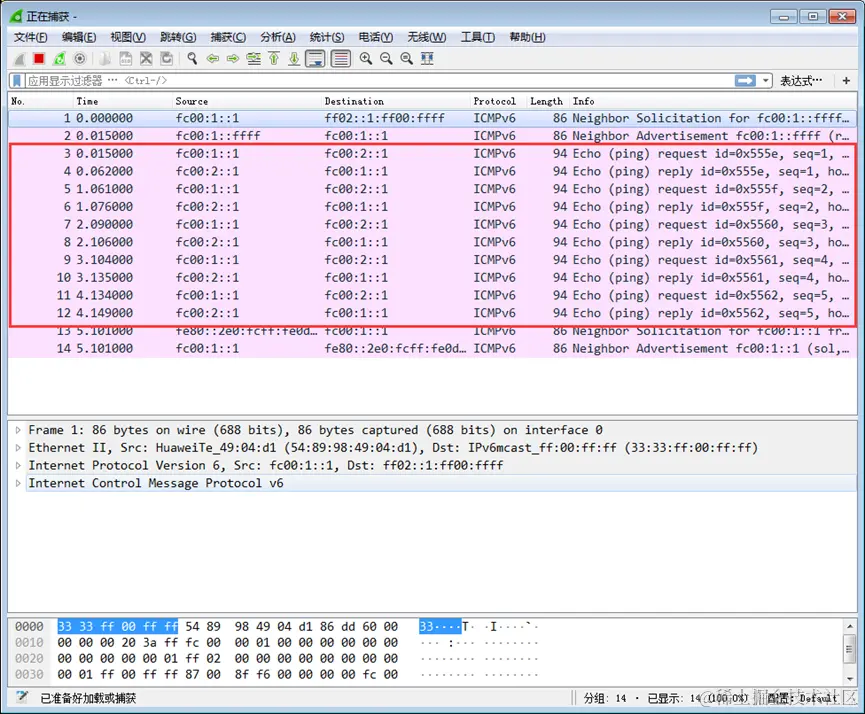The width and height of the screenshot is (865, 714).
Task: Open display filter history dropdown
Action: click(x=766, y=81)
